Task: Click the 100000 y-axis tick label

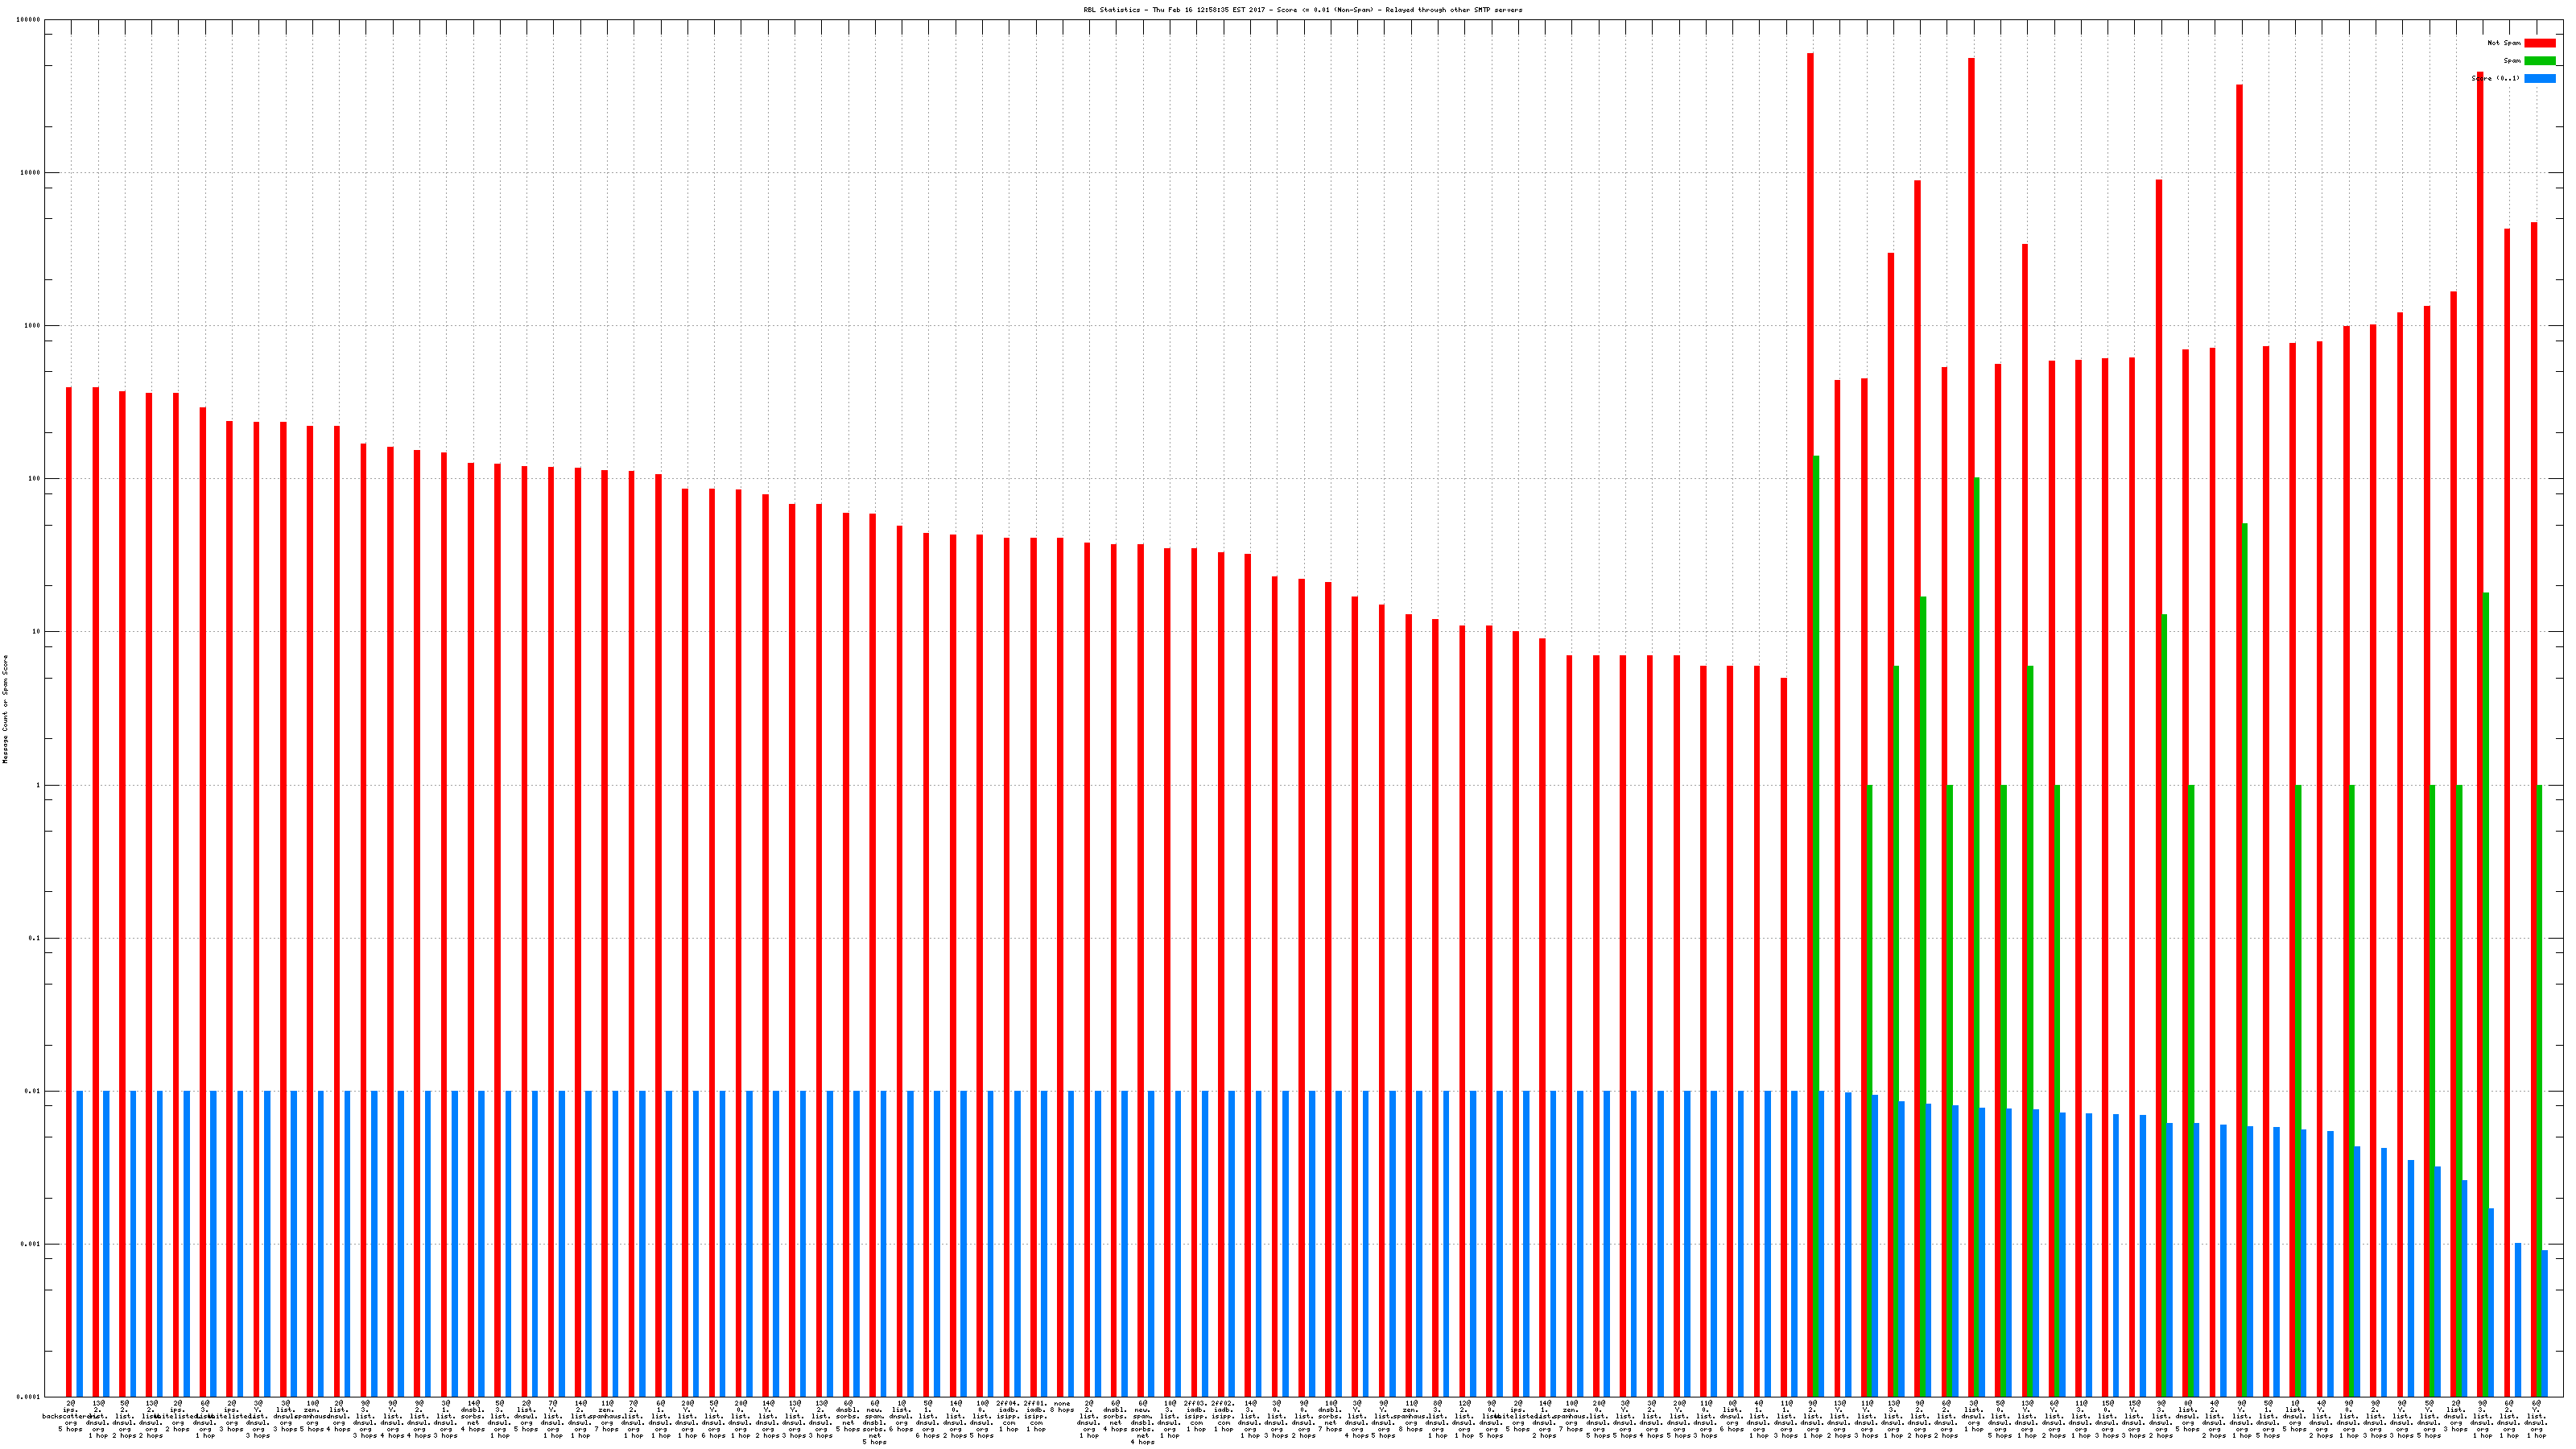Action: (x=29, y=20)
